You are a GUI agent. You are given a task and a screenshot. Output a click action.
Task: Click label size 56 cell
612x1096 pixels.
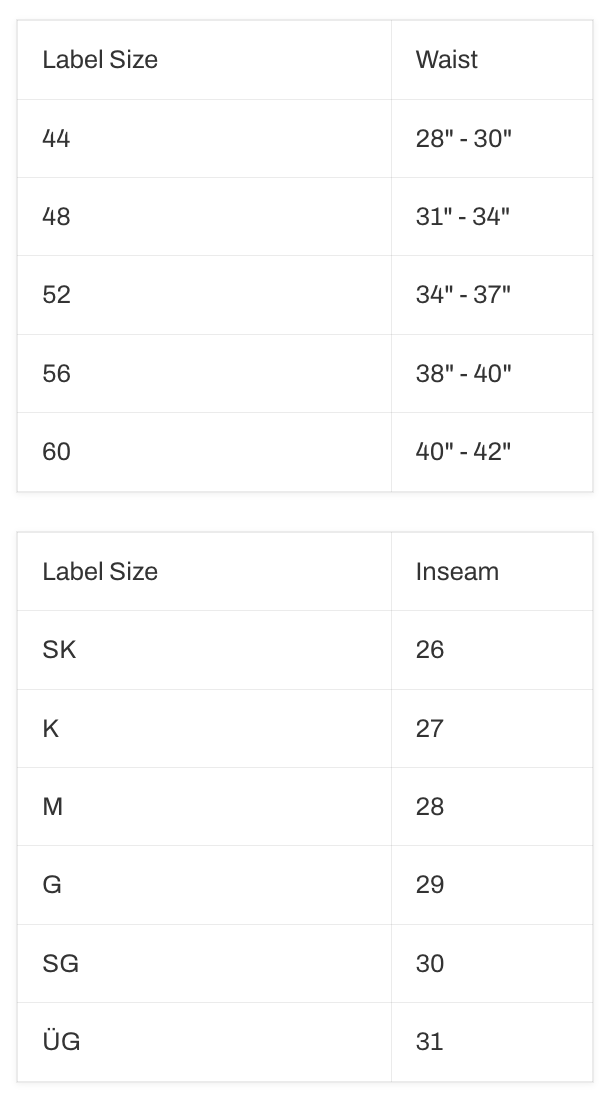pos(56,373)
